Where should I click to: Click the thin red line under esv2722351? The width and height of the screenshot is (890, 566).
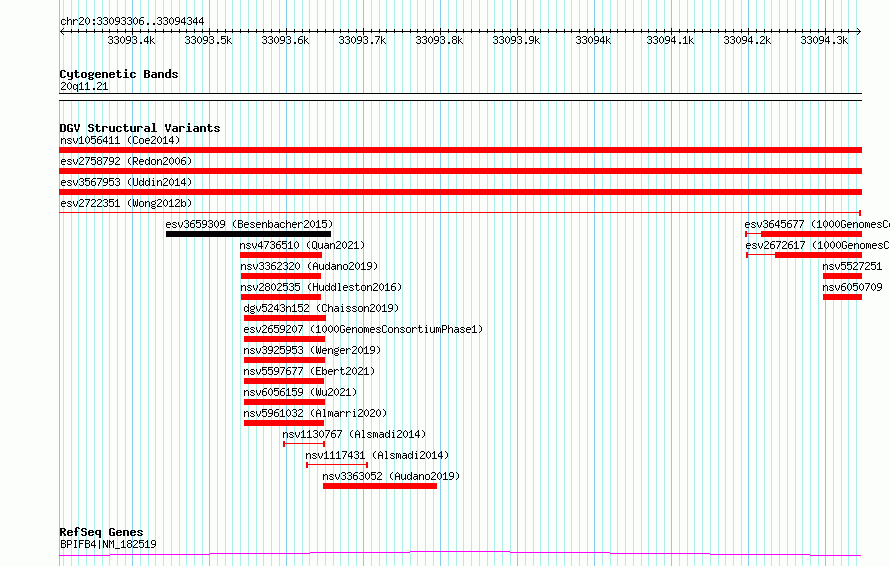[460, 213]
